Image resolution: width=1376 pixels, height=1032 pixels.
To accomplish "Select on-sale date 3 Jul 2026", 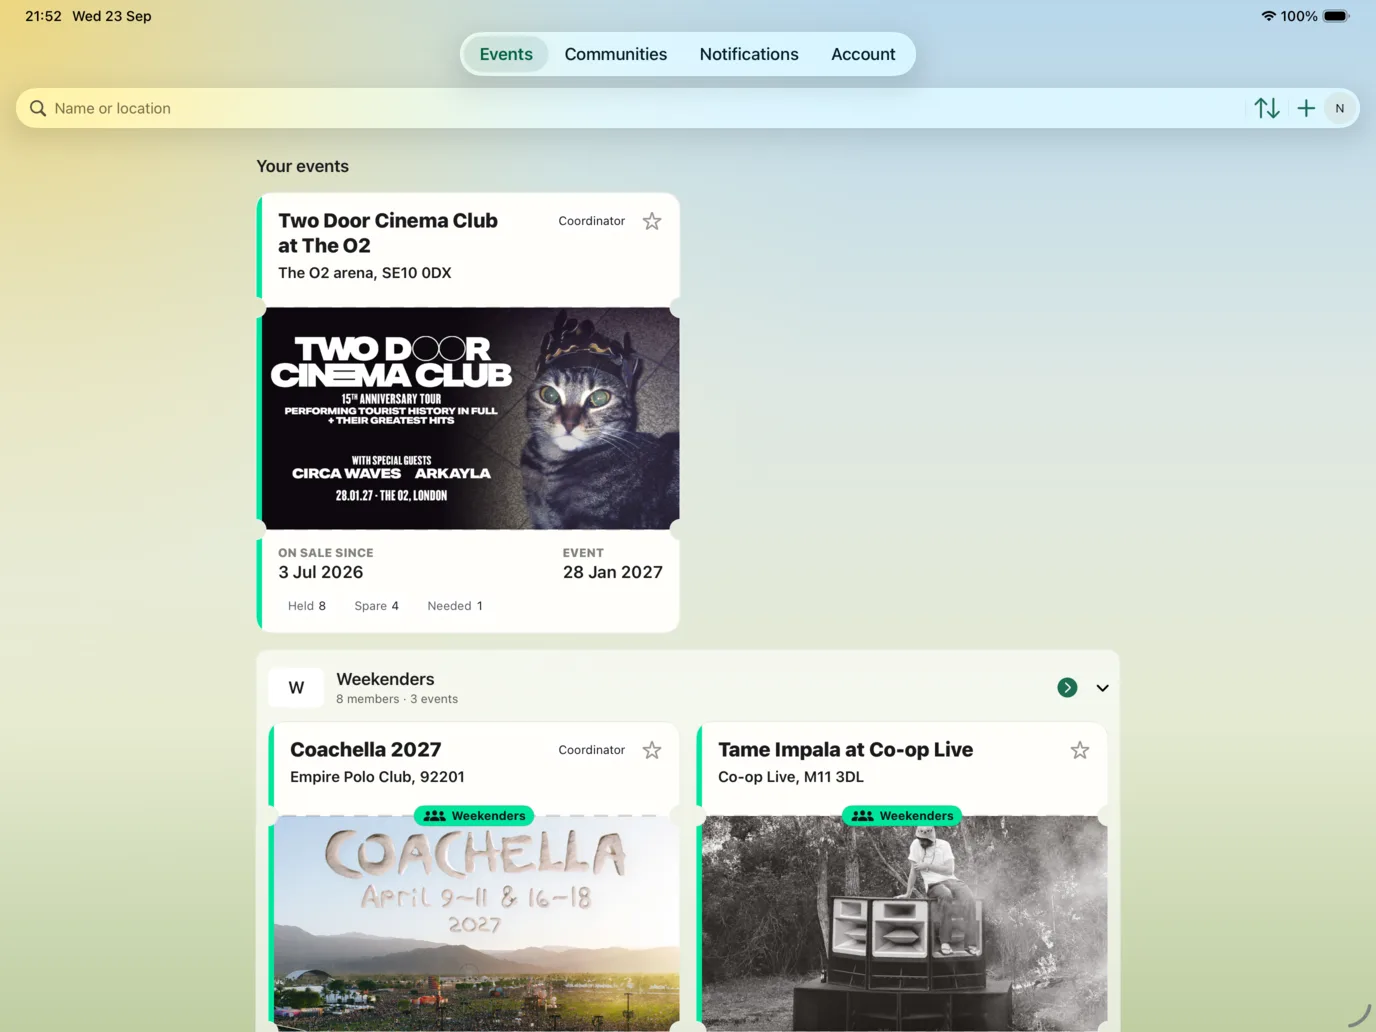I will pos(321,572).
